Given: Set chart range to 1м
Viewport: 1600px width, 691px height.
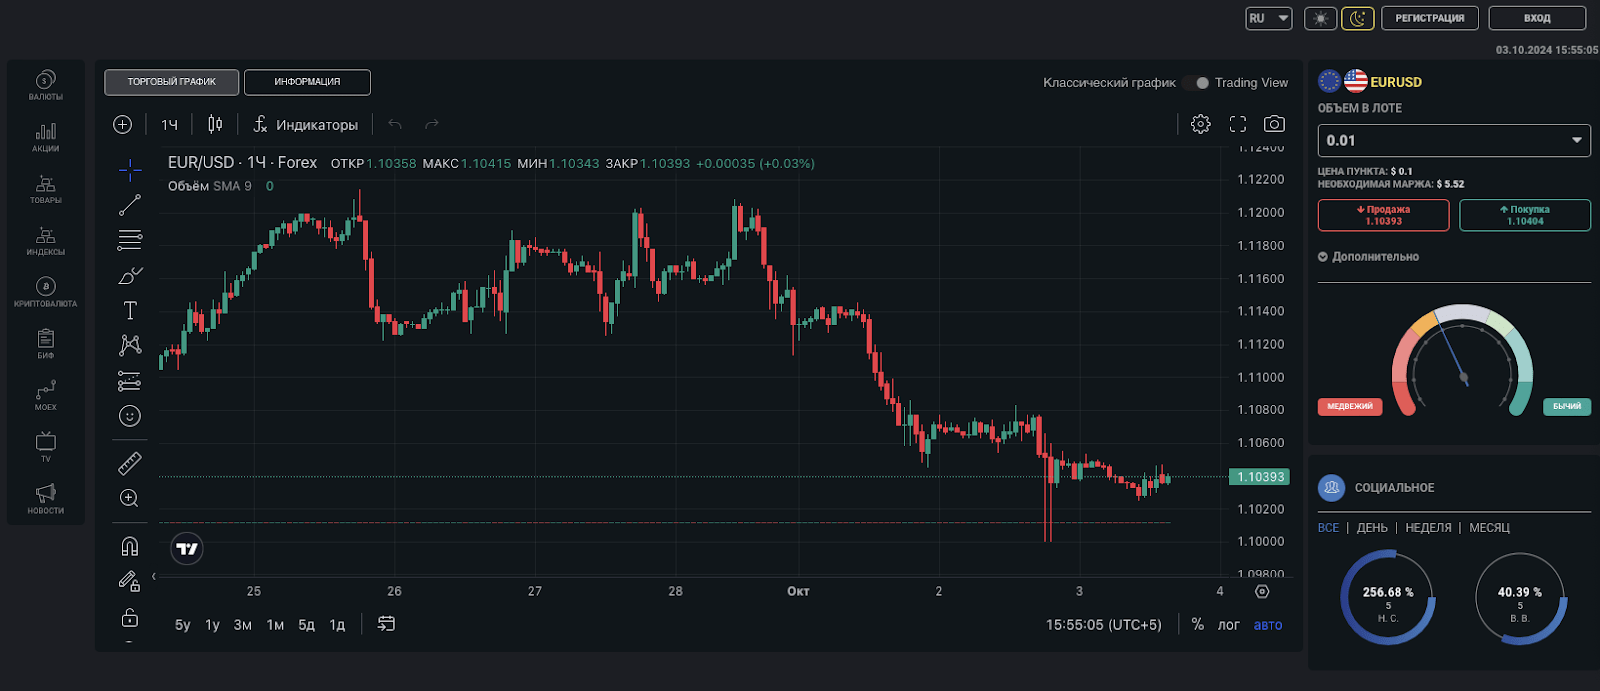Looking at the screenshot, I should (275, 625).
